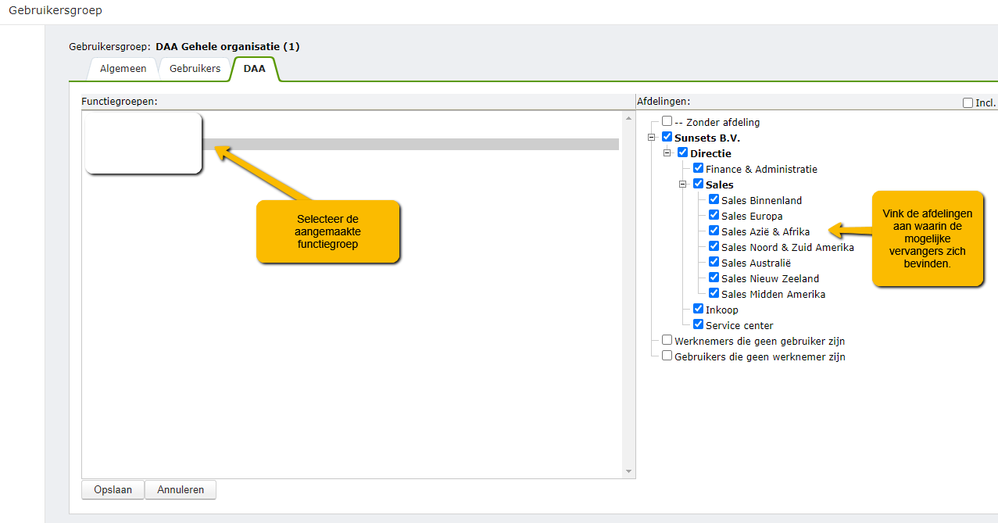Click the Sunsets B.V. label
Viewport: 998px width, 523px height.
[707, 138]
